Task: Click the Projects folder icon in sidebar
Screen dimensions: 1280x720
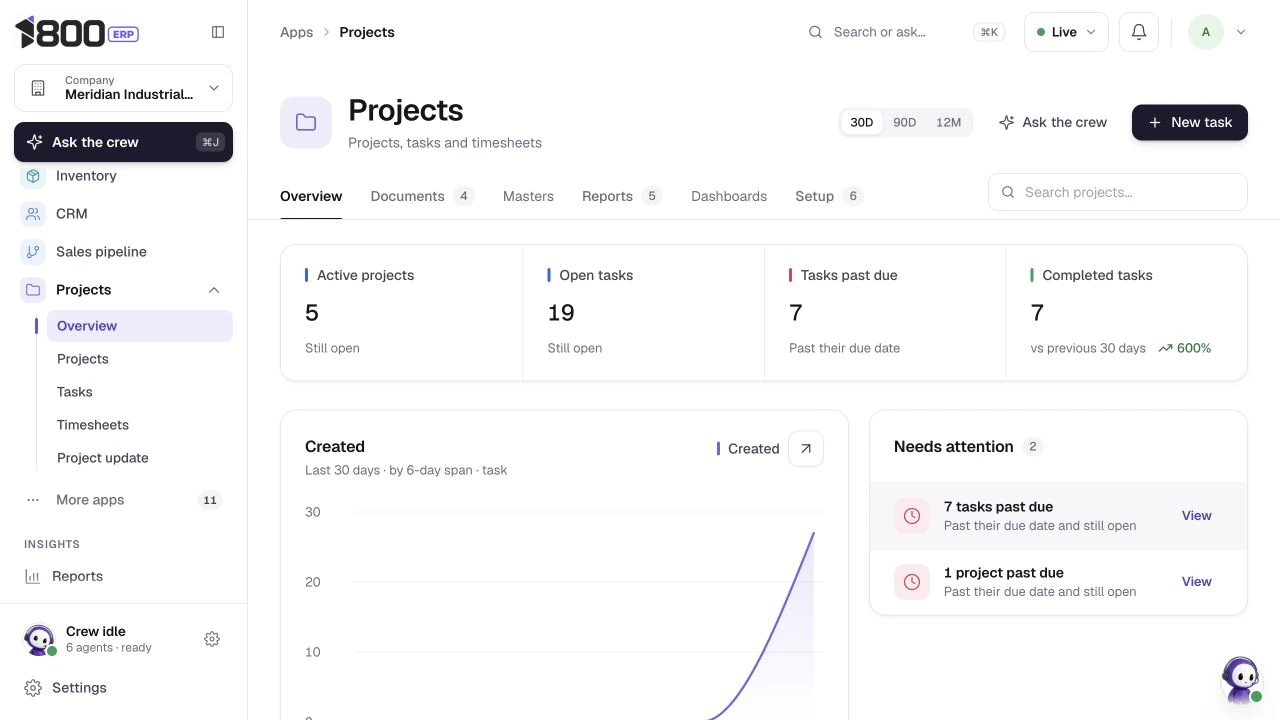Action: point(33,290)
